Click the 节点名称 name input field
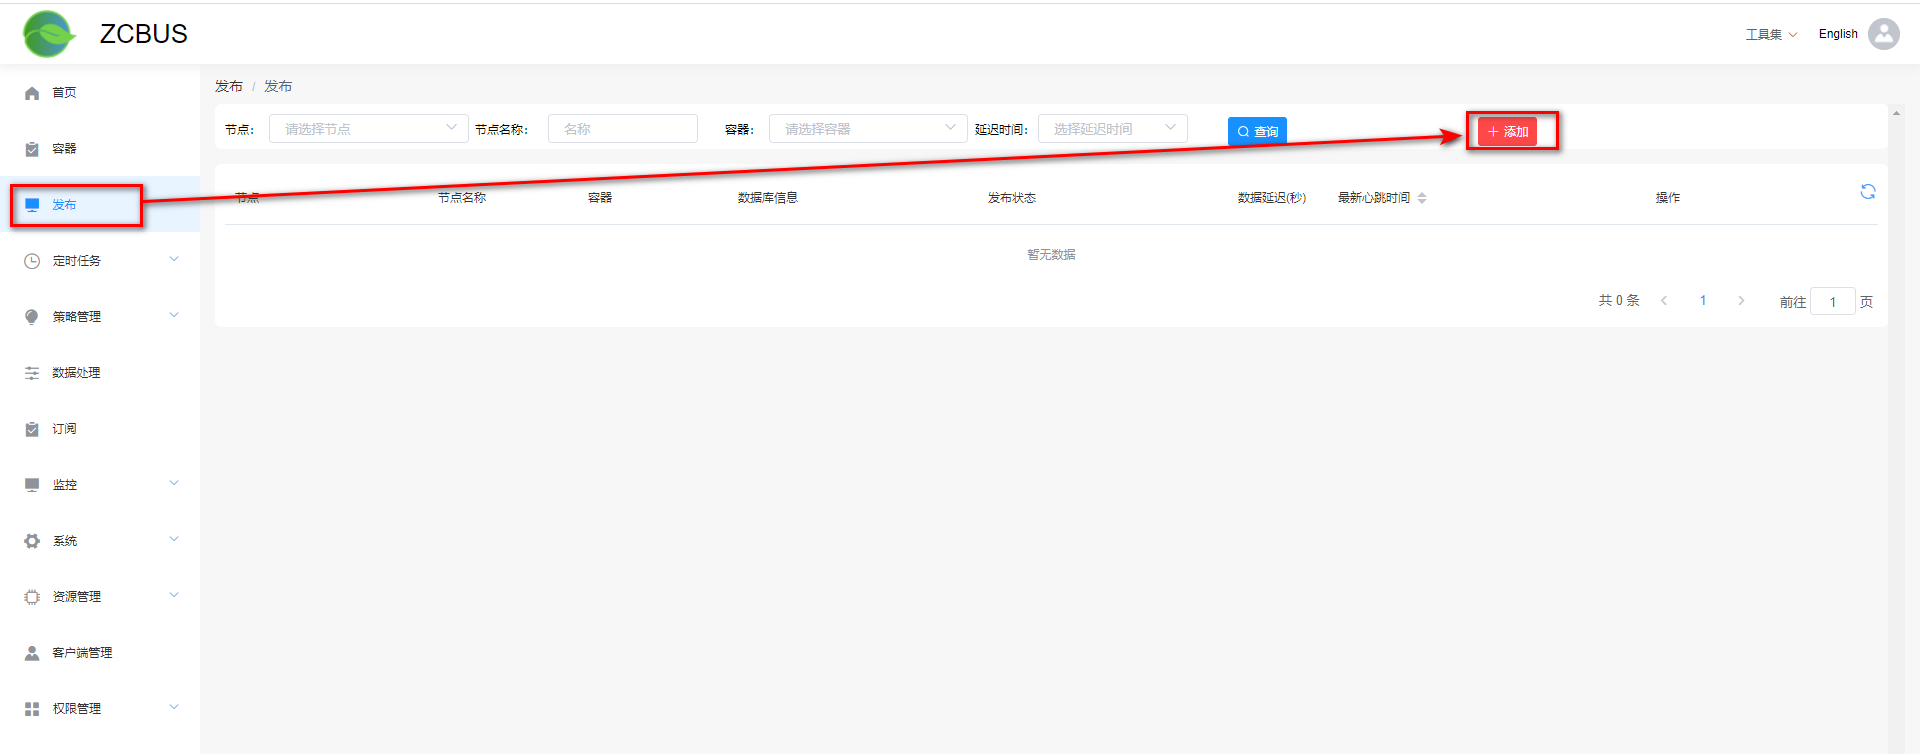The width and height of the screenshot is (1920, 754). (x=622, y=129)
